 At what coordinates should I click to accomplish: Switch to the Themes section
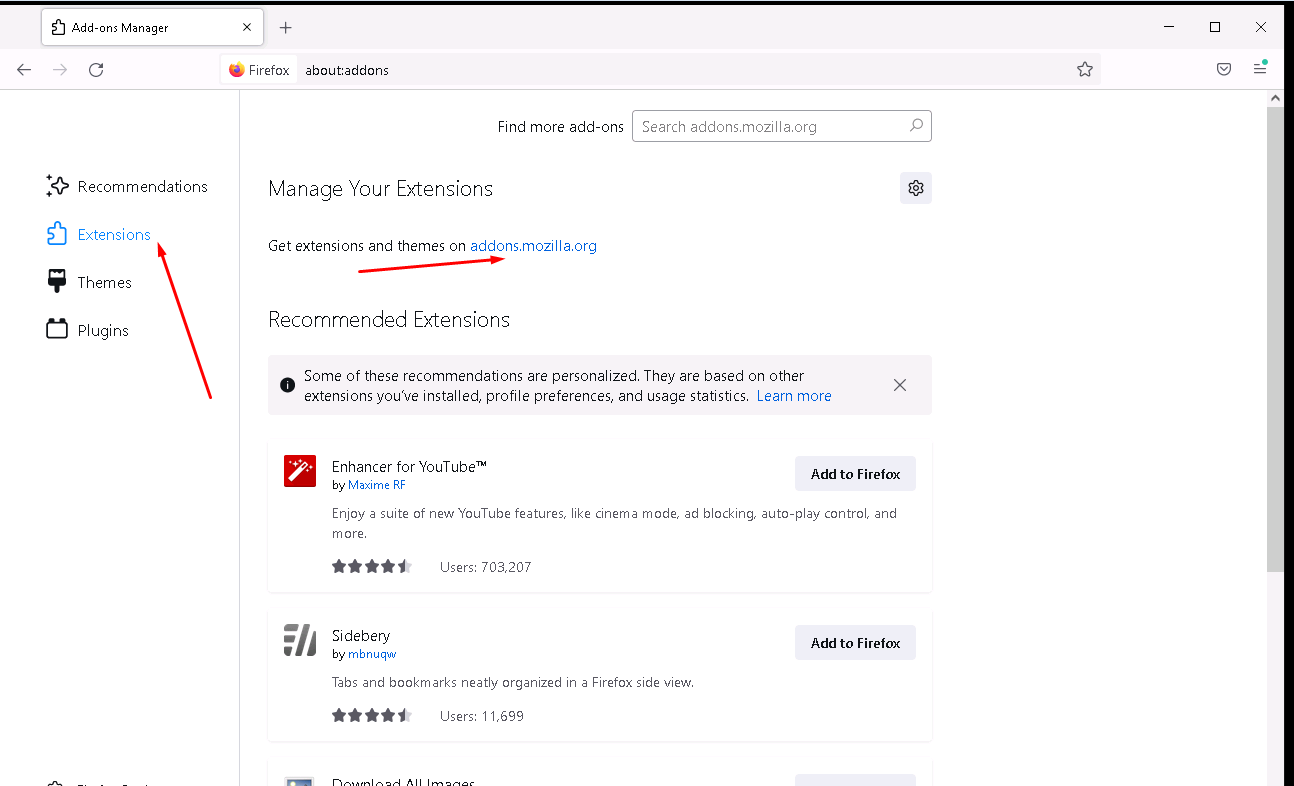[90, 282]
